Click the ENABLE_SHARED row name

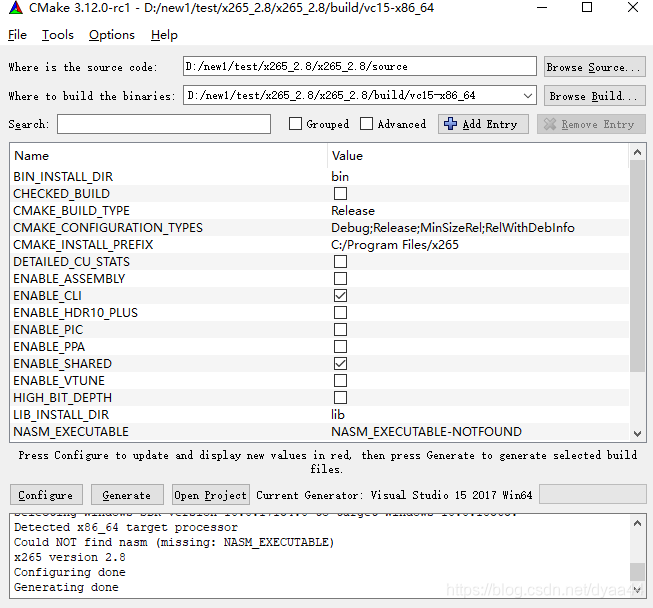click(62, 364)
